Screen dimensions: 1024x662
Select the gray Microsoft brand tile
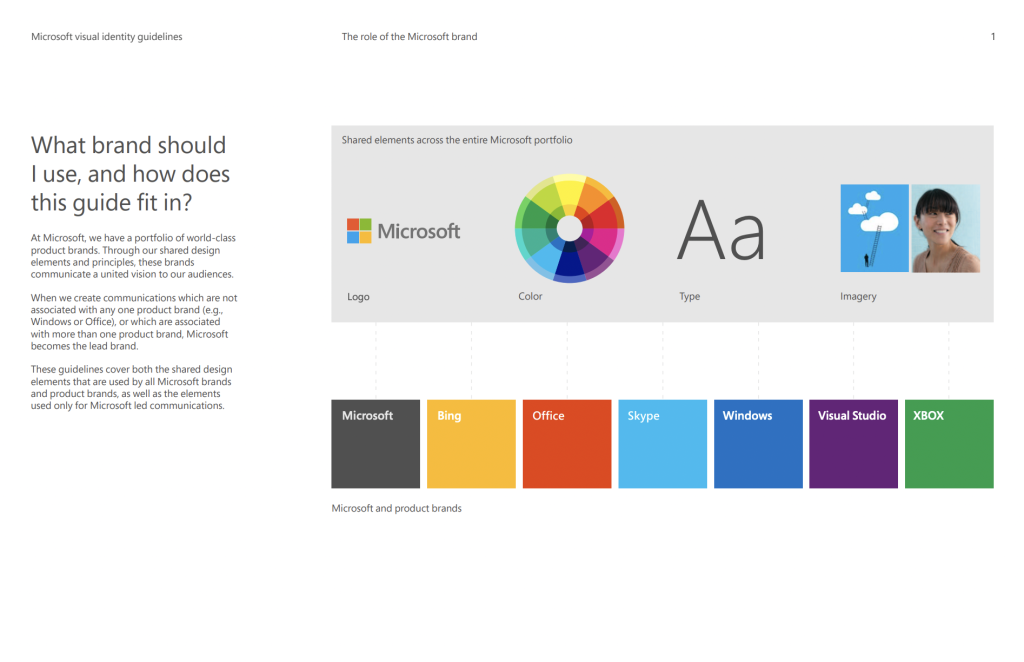(x=376, y=444)
